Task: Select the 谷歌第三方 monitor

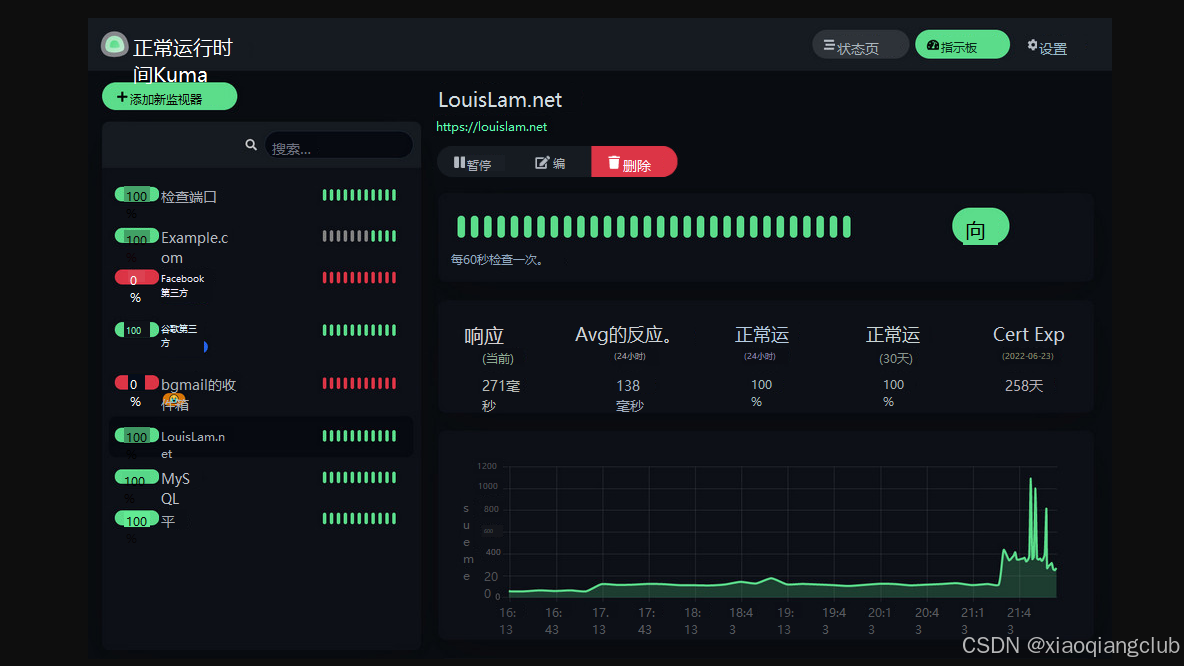Action: click(261, 335)
